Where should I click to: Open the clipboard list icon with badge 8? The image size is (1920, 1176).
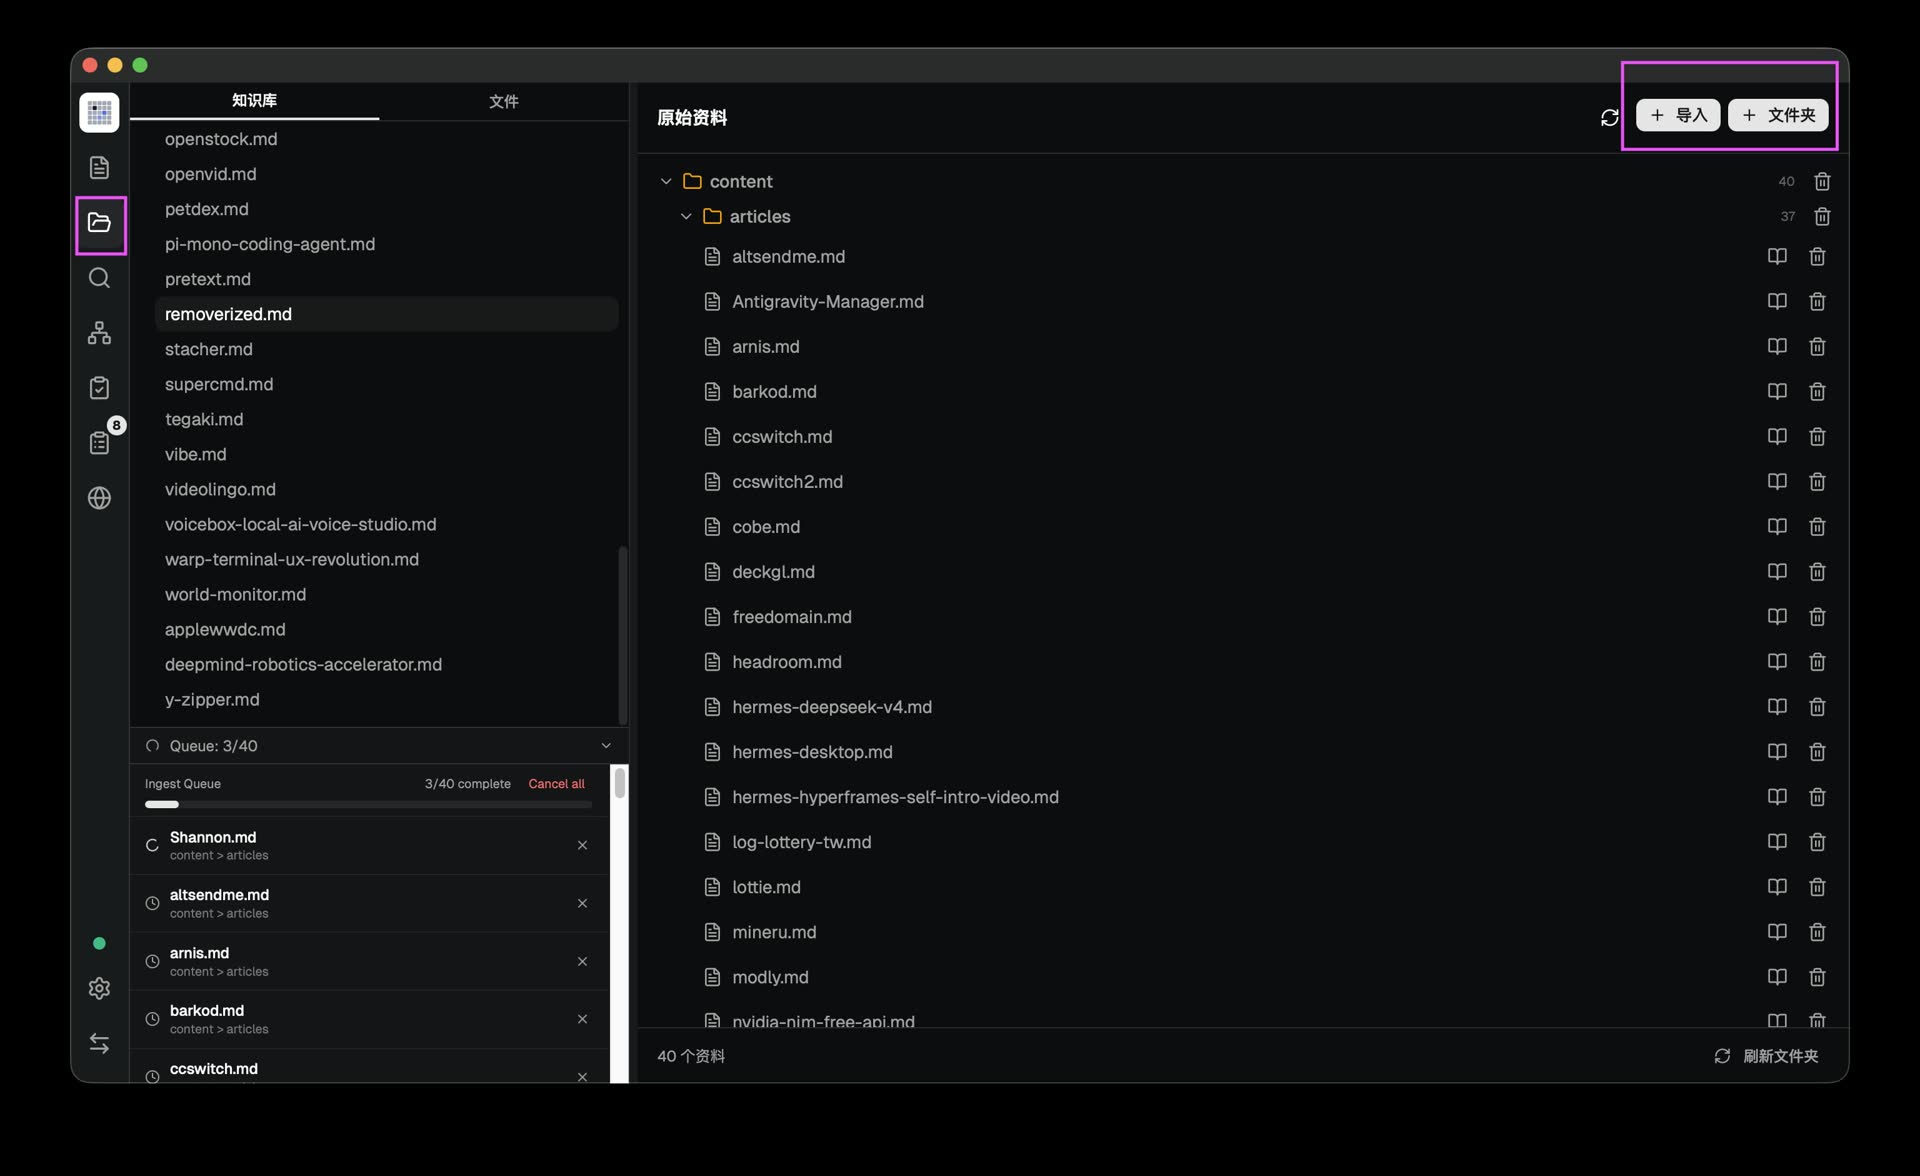(x=99, y=442)
